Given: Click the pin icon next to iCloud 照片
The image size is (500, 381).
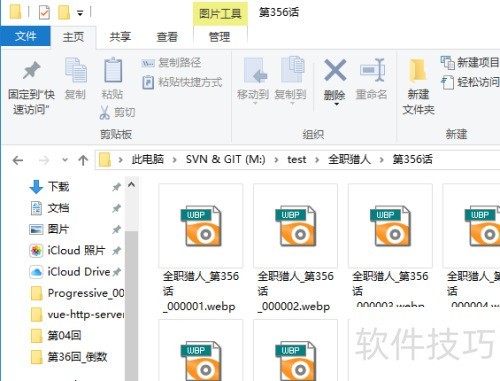Looking at the screenshot, I should pyautogui.click(x=116, y=251).
